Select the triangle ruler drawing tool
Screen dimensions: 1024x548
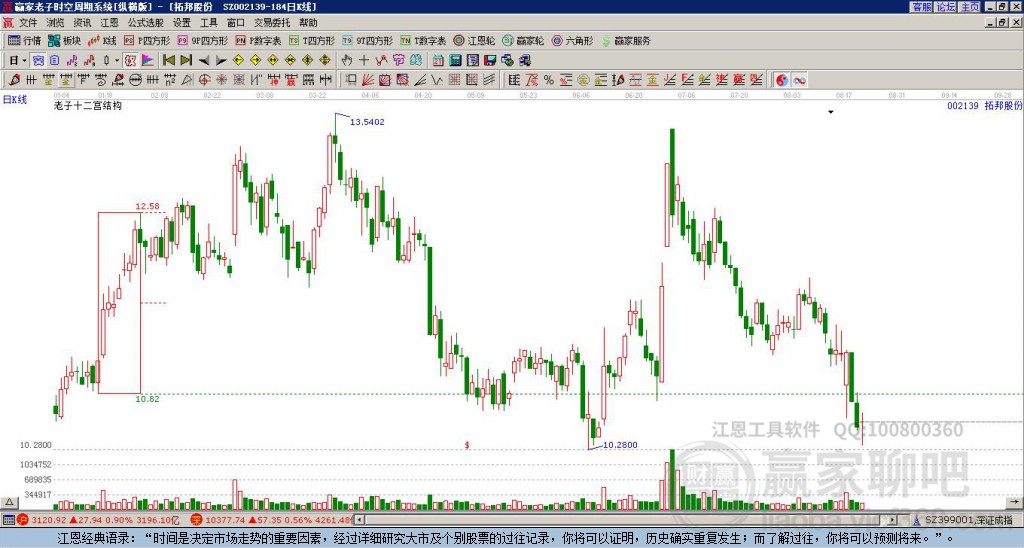(x=187, y=80)
